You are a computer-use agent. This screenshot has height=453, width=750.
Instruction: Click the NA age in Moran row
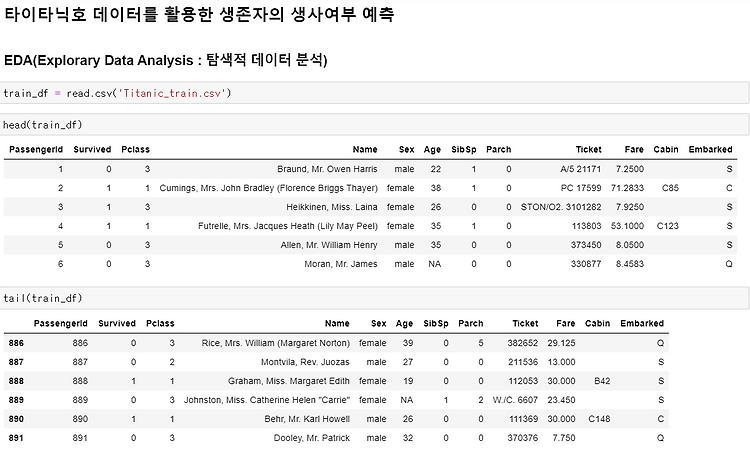[x=434, y=264]
